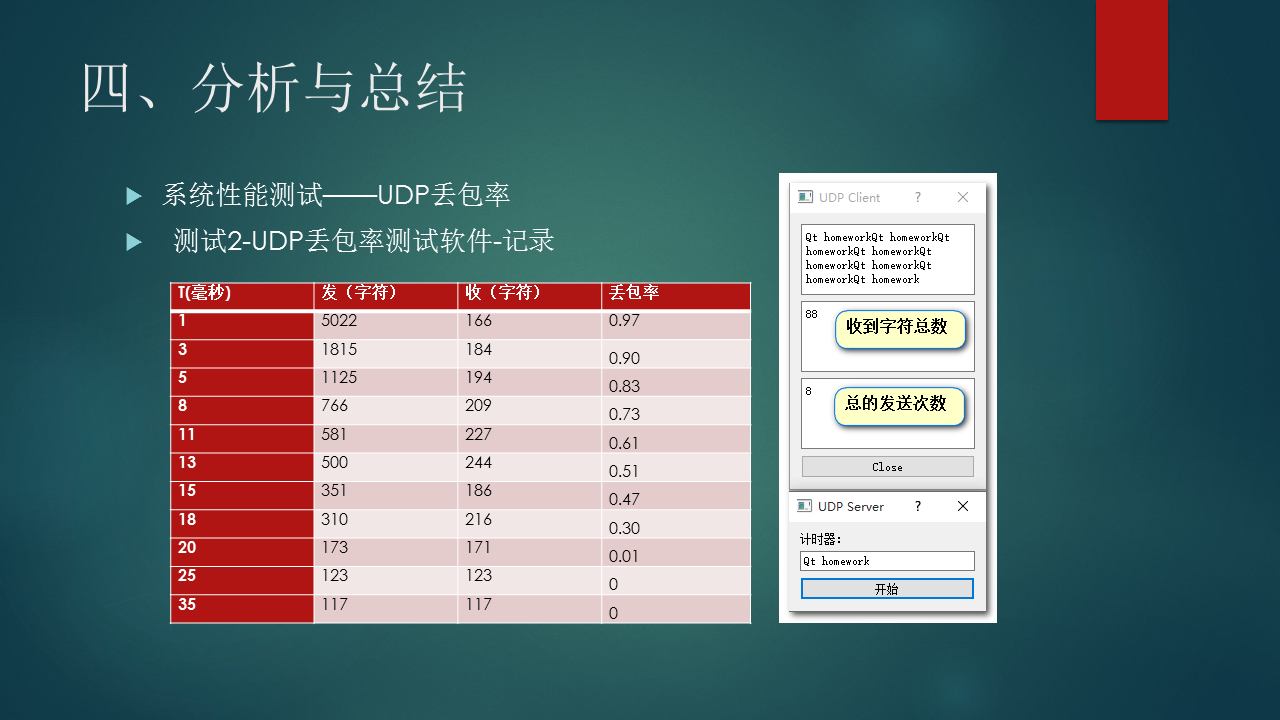Screen dimensions: 1280x720
Task: Click the T(毫秒) table header
Action: point(242,297)
